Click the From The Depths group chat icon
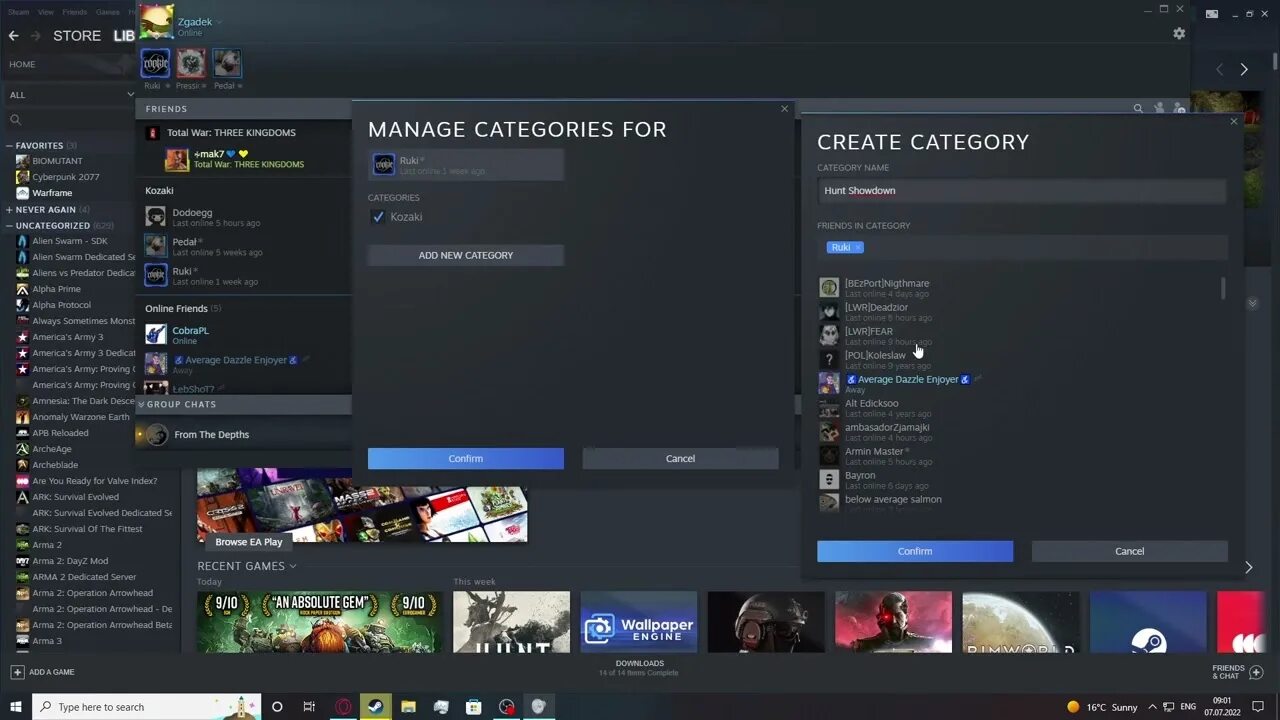 [x=157, y=434]
